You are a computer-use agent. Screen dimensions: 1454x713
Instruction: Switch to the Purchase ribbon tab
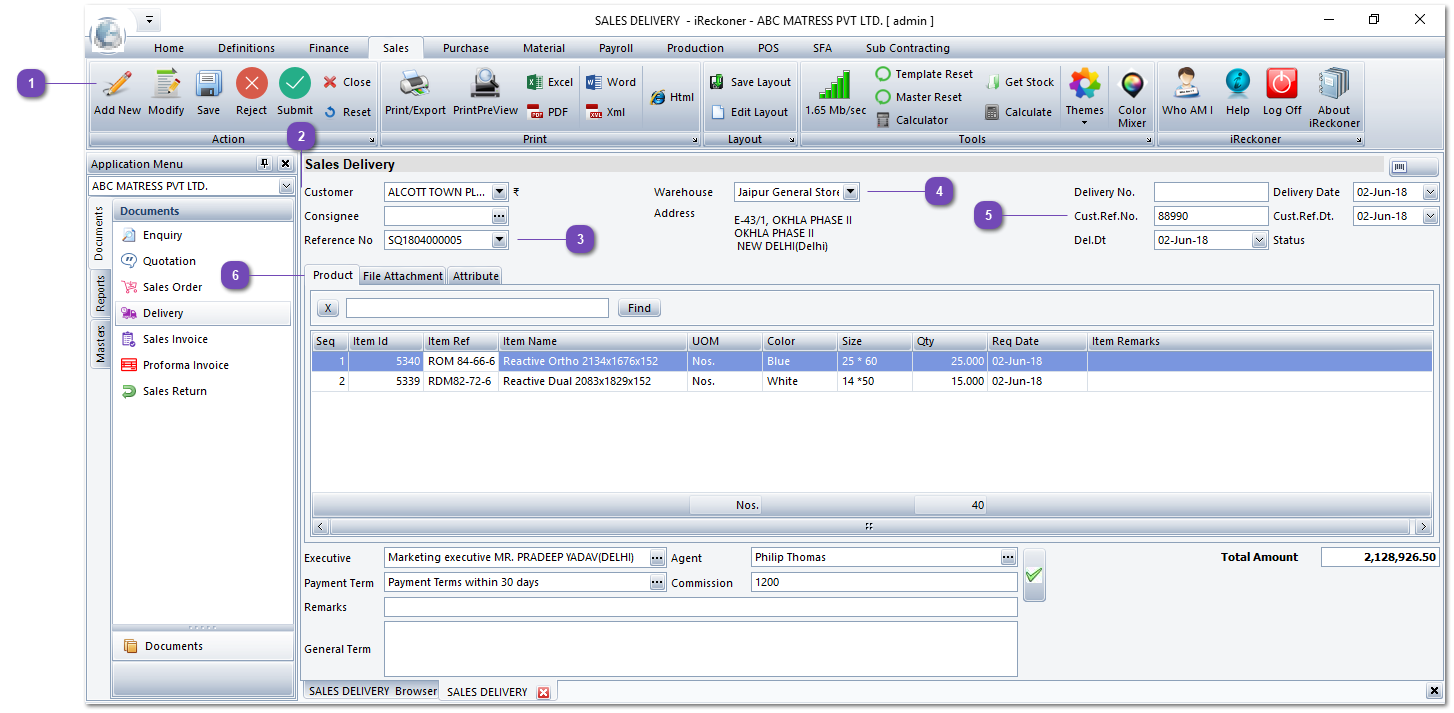coord(466,48)
